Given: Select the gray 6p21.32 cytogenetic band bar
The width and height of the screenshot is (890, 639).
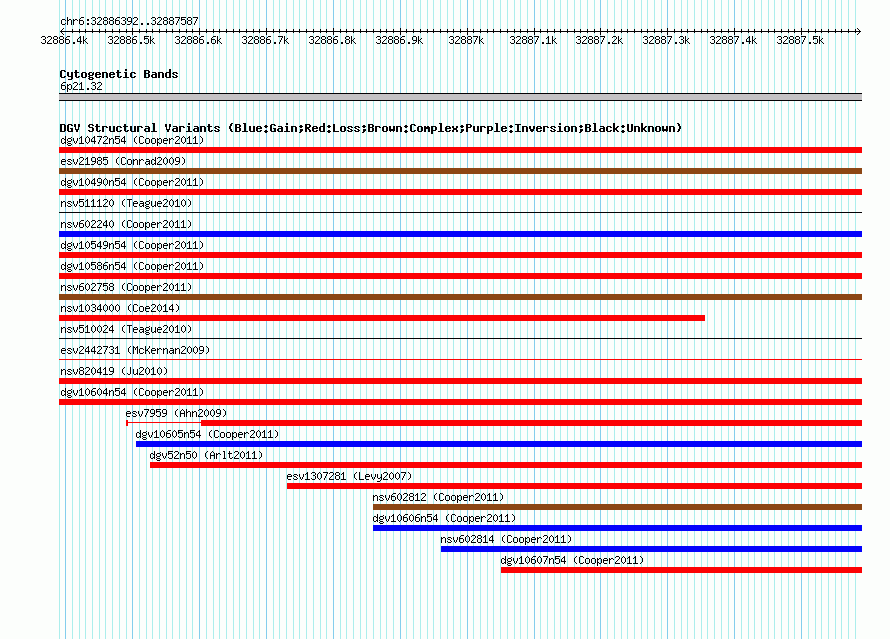Looking at the screenshot, I should 460,97.
